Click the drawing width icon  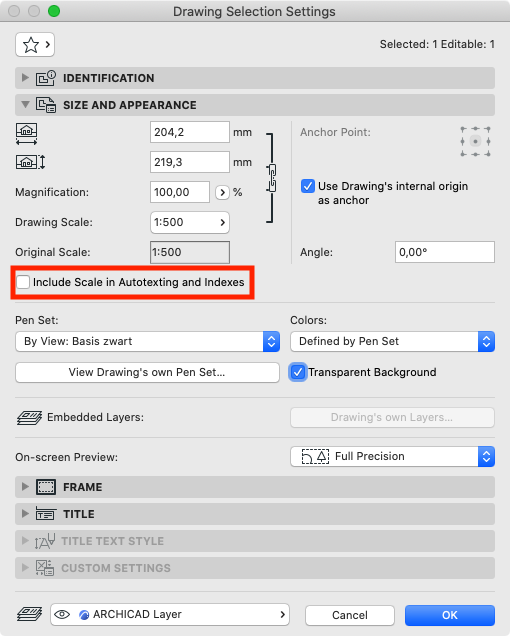(x=27, y=134)
